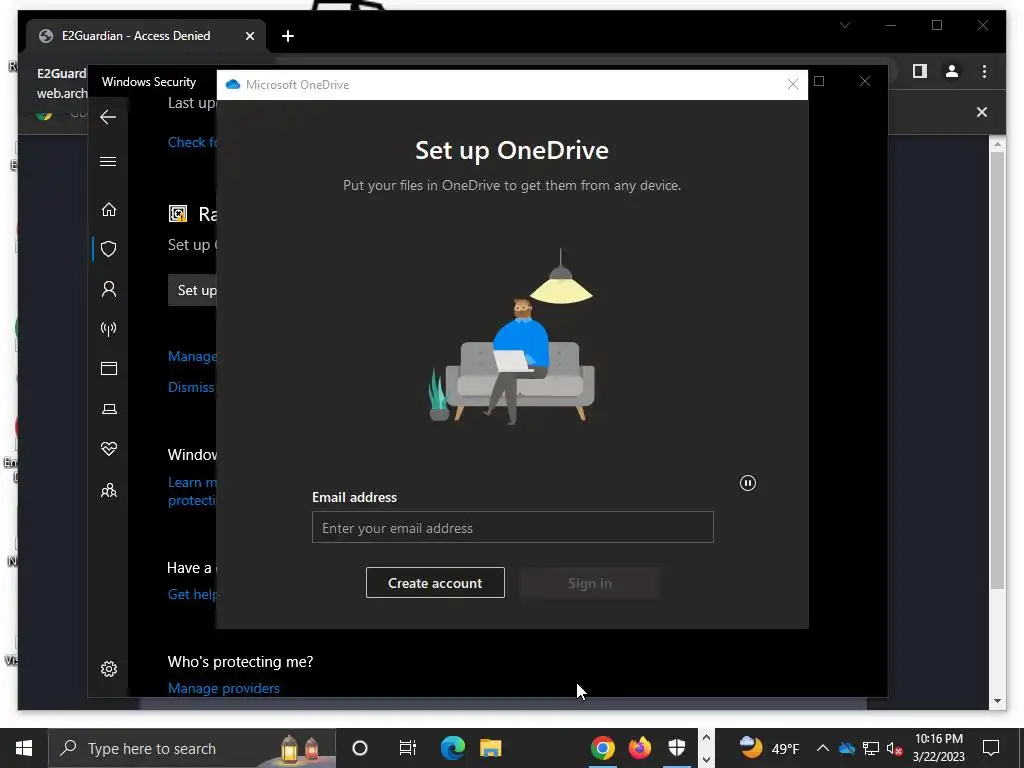Launch Microsoft Edge from taskbar

tap(452, 748)
